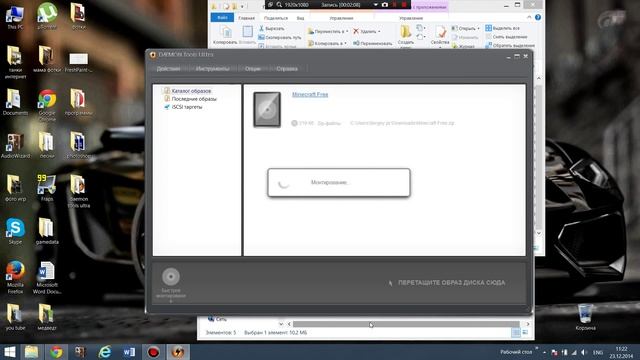
Task: Open the uTorrent desktop icon
Action: click(x=47, y=16)
